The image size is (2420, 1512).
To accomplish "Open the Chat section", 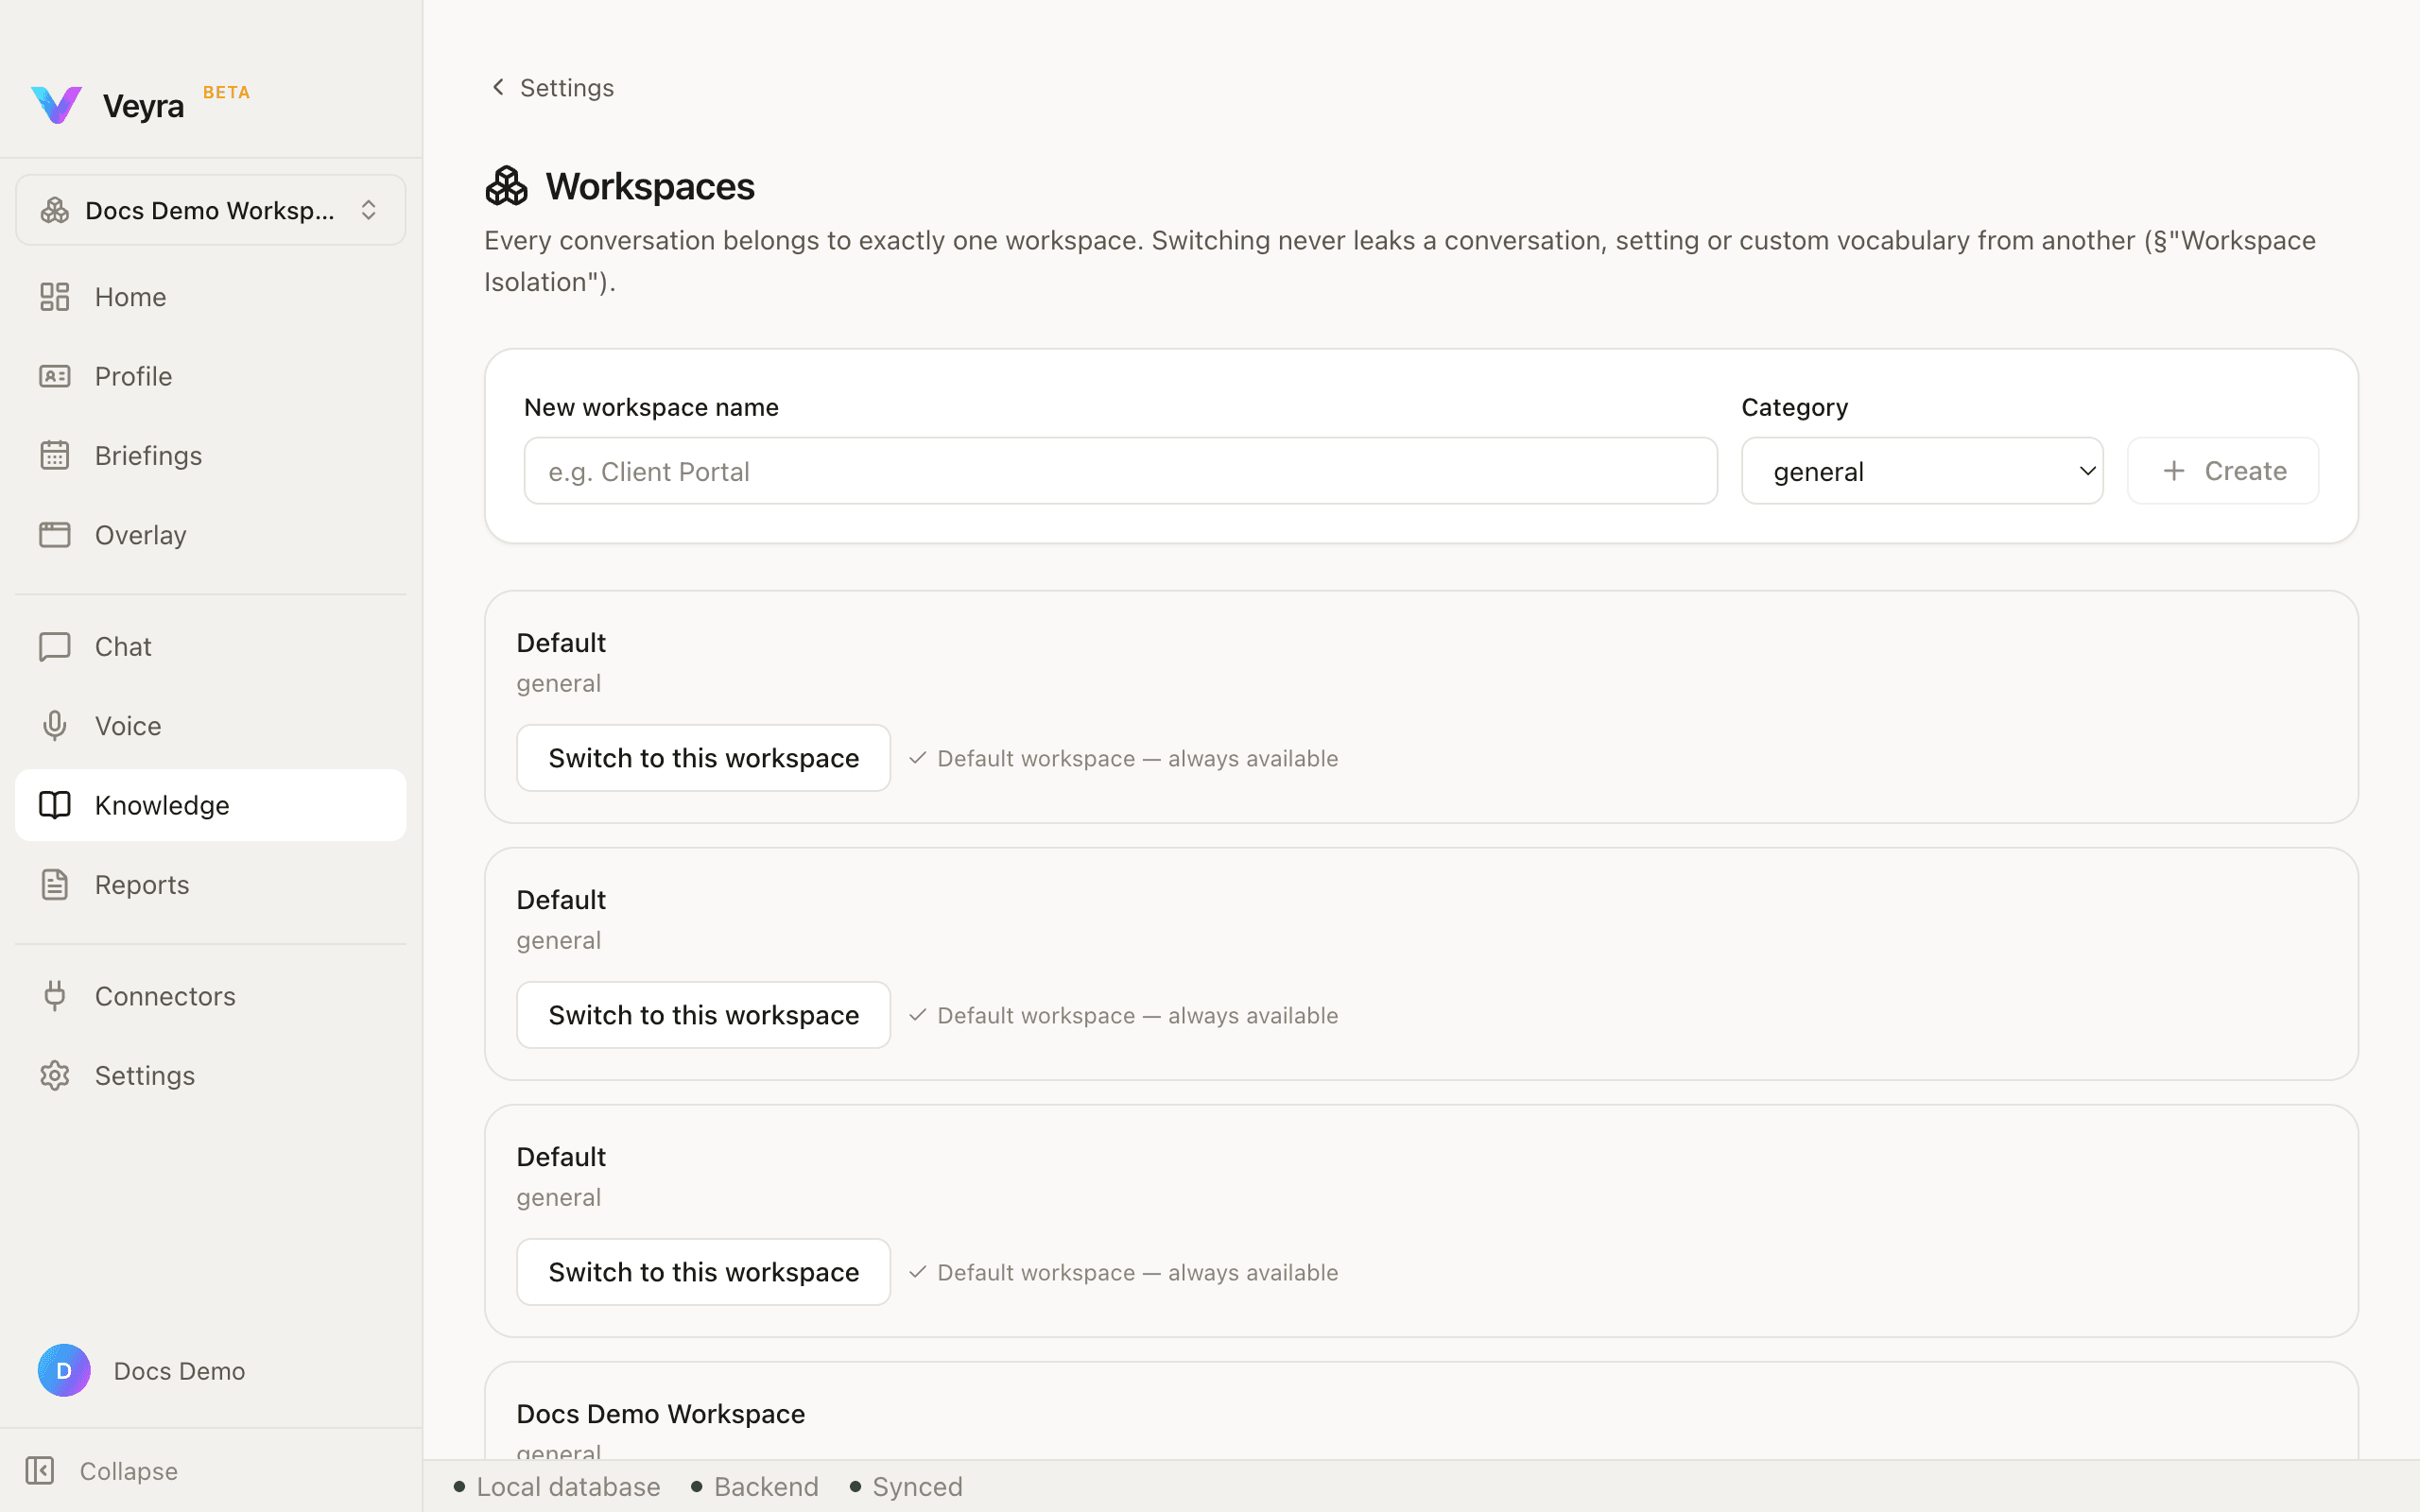I will pyautogui.click(x=211, y=646).
